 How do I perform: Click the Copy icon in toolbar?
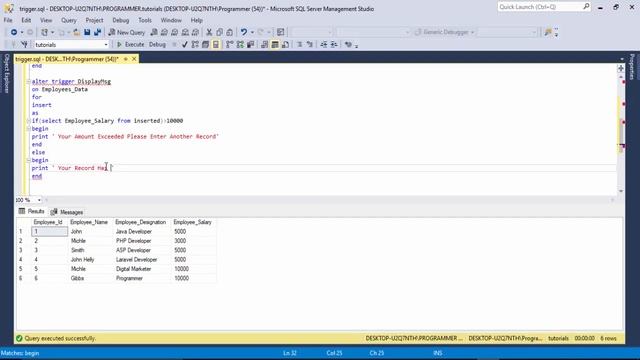point(220,32)
